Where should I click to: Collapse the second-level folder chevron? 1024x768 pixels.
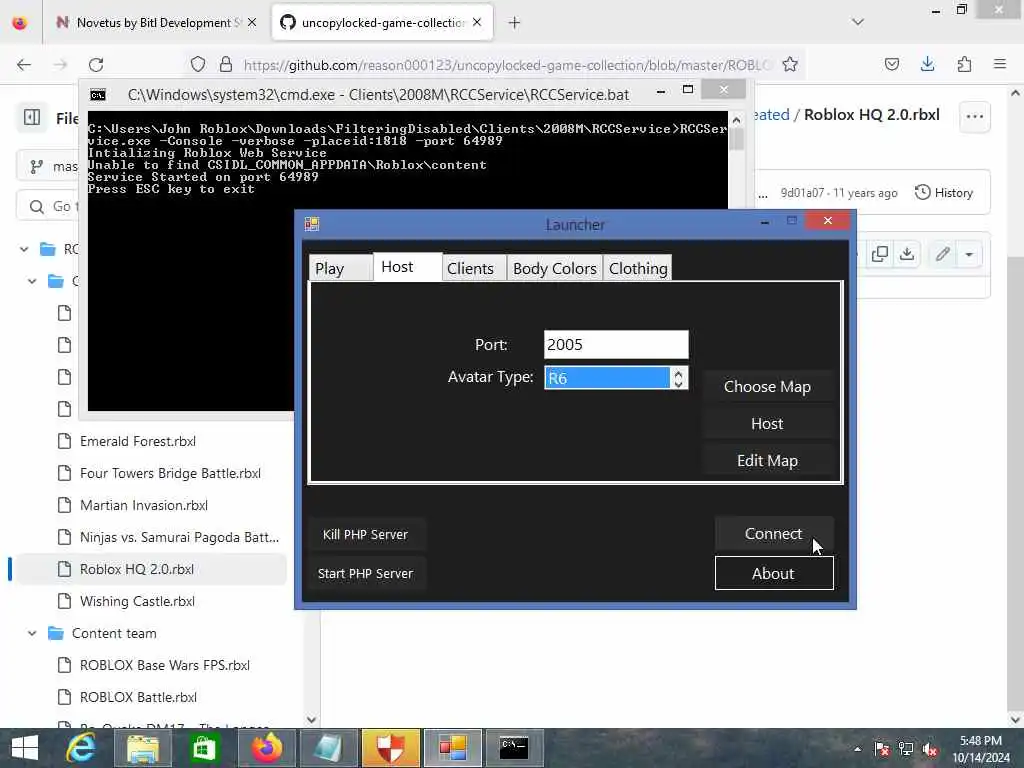[31, 281]
